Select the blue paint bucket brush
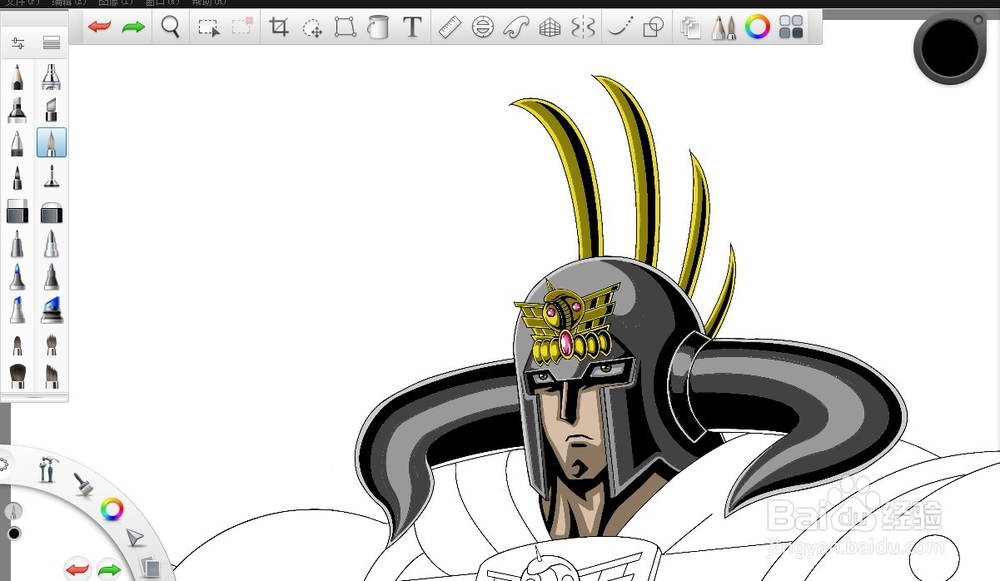Screen dimensions: 1000x581 [52, 310]
